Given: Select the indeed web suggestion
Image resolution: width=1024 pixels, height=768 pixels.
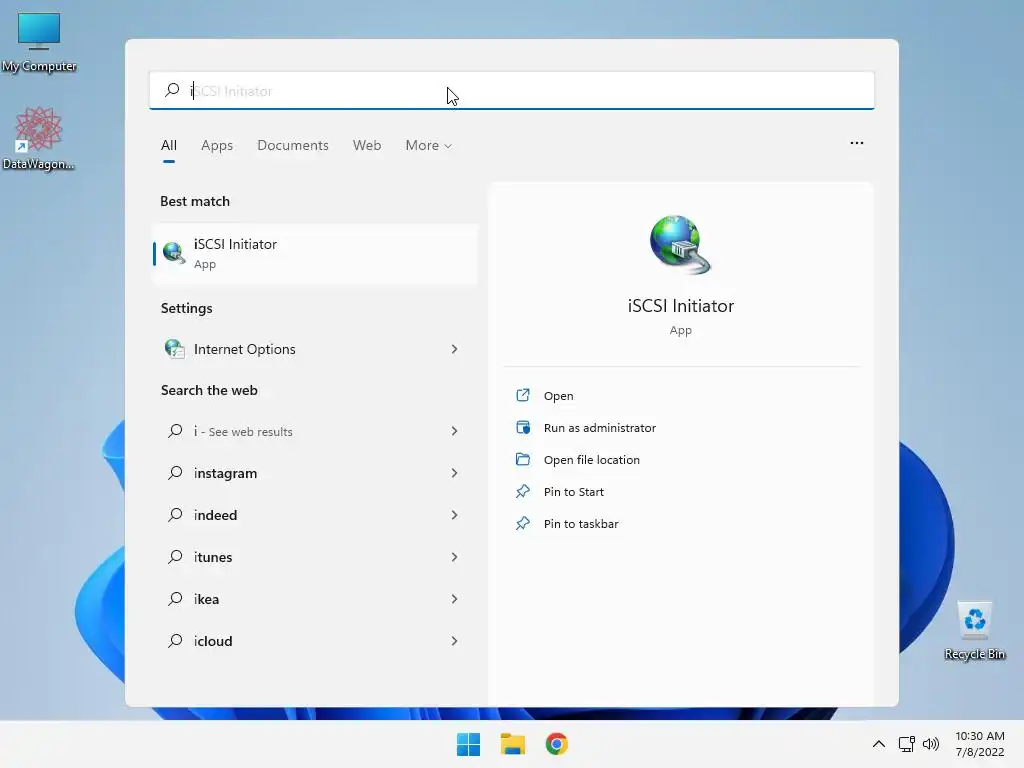Looking at the screenshot, I should click(x=315, y=515).
